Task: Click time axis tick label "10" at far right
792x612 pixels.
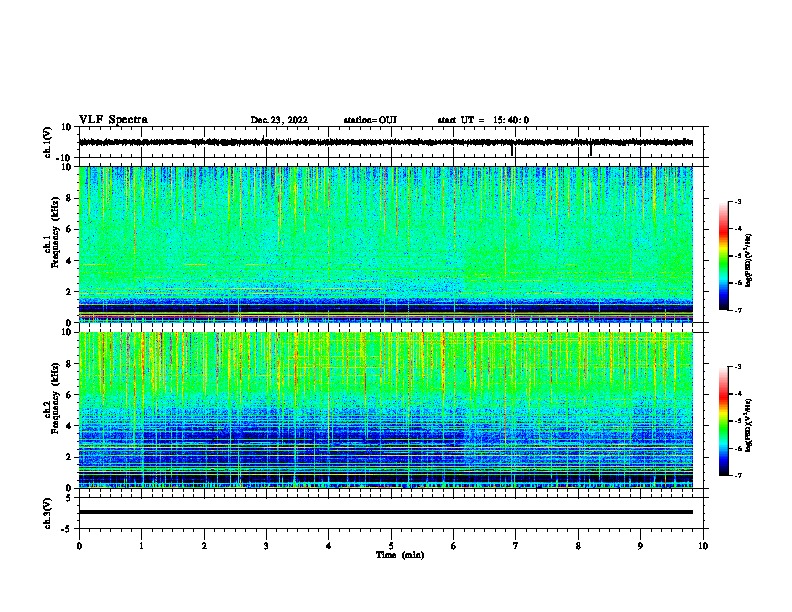Action: 703,546
